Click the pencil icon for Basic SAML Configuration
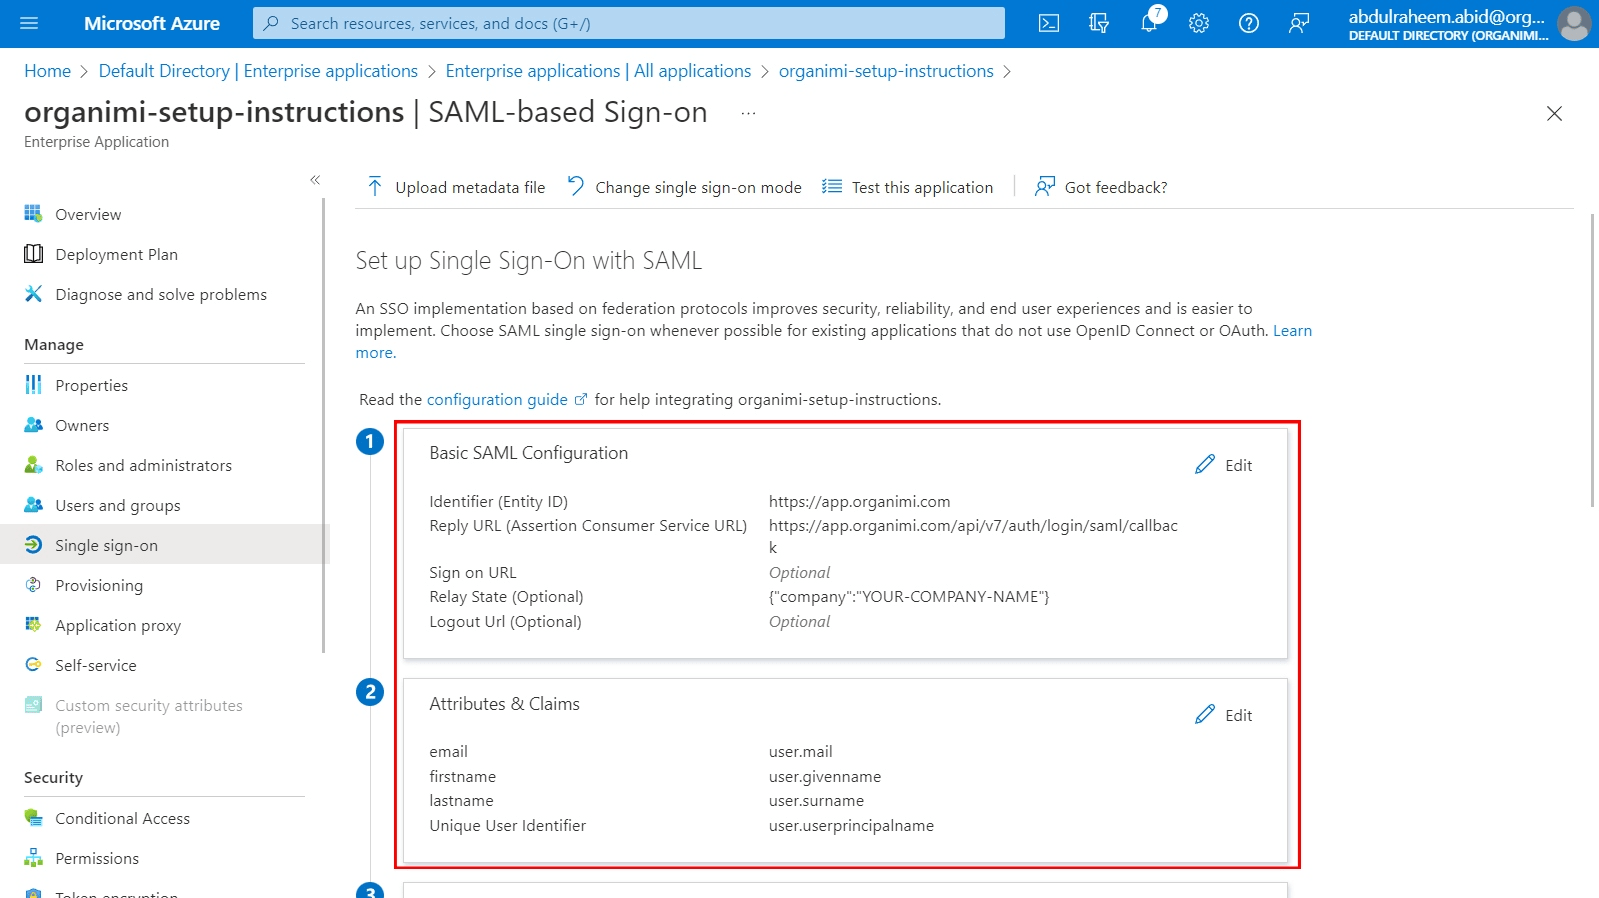This screenshot has width=1599, height=898. pos(1205,464)
